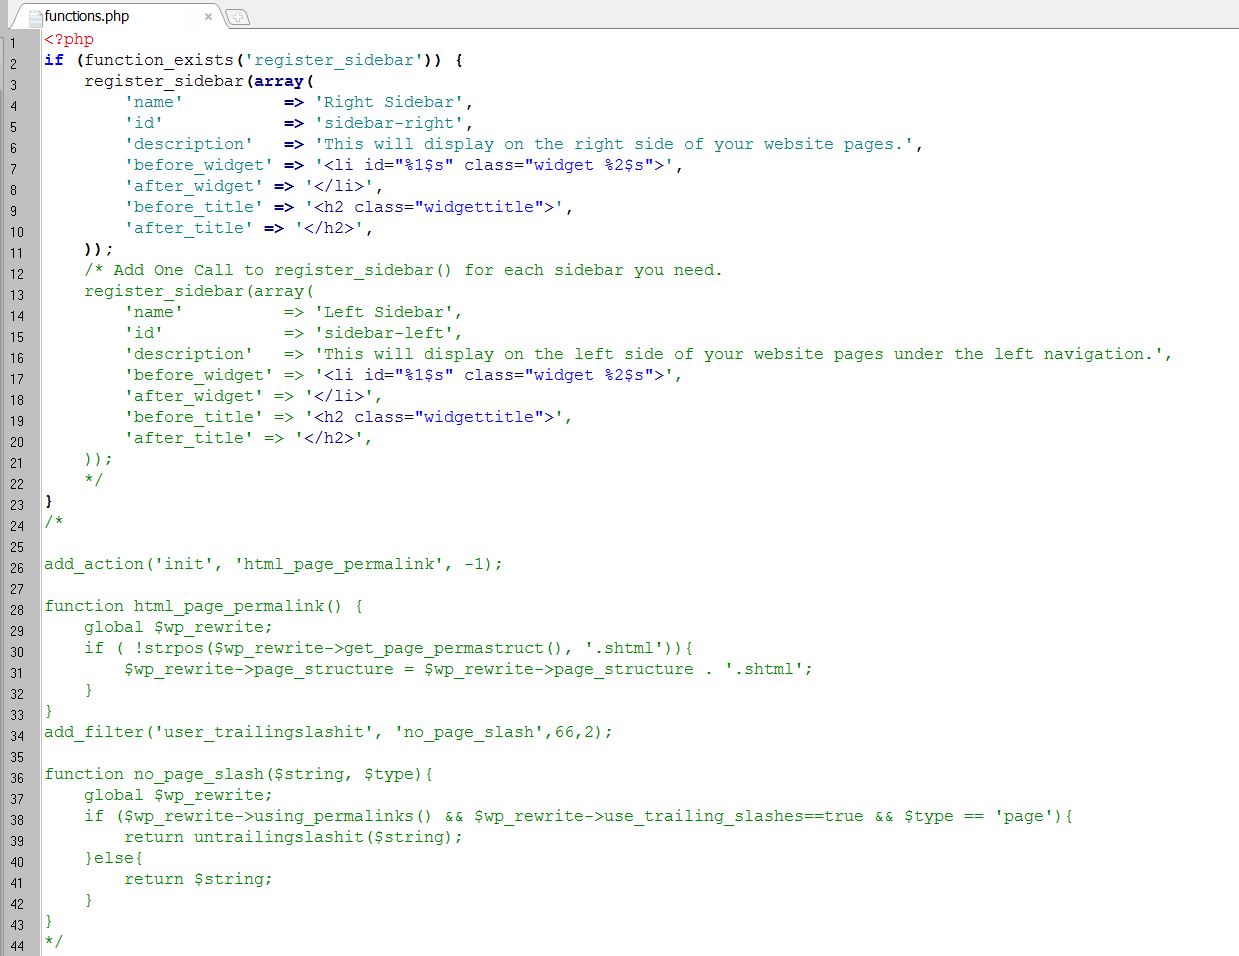1239x956 pixels.
Task: Close the functions.php tab
Action: (x=208, y=16)
